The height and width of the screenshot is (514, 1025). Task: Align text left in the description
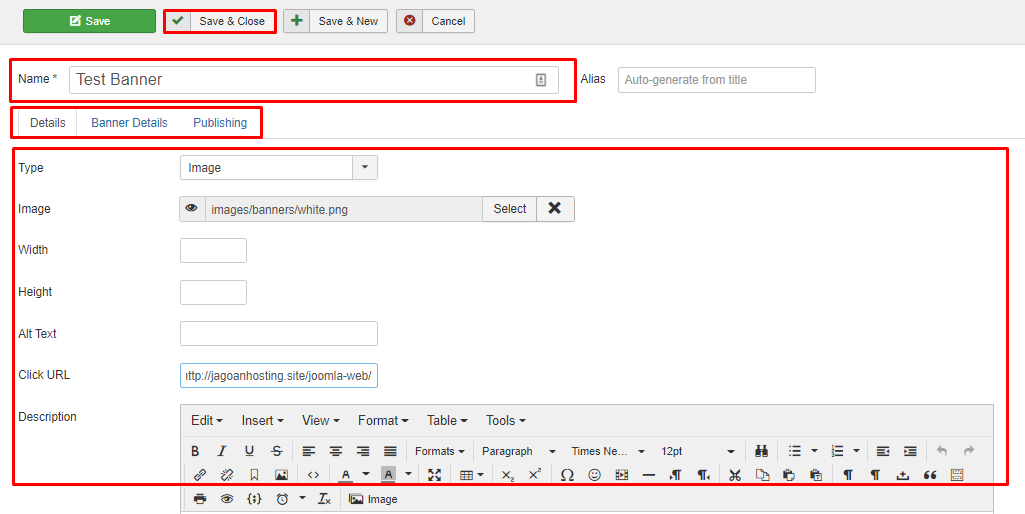click(309, 451)
